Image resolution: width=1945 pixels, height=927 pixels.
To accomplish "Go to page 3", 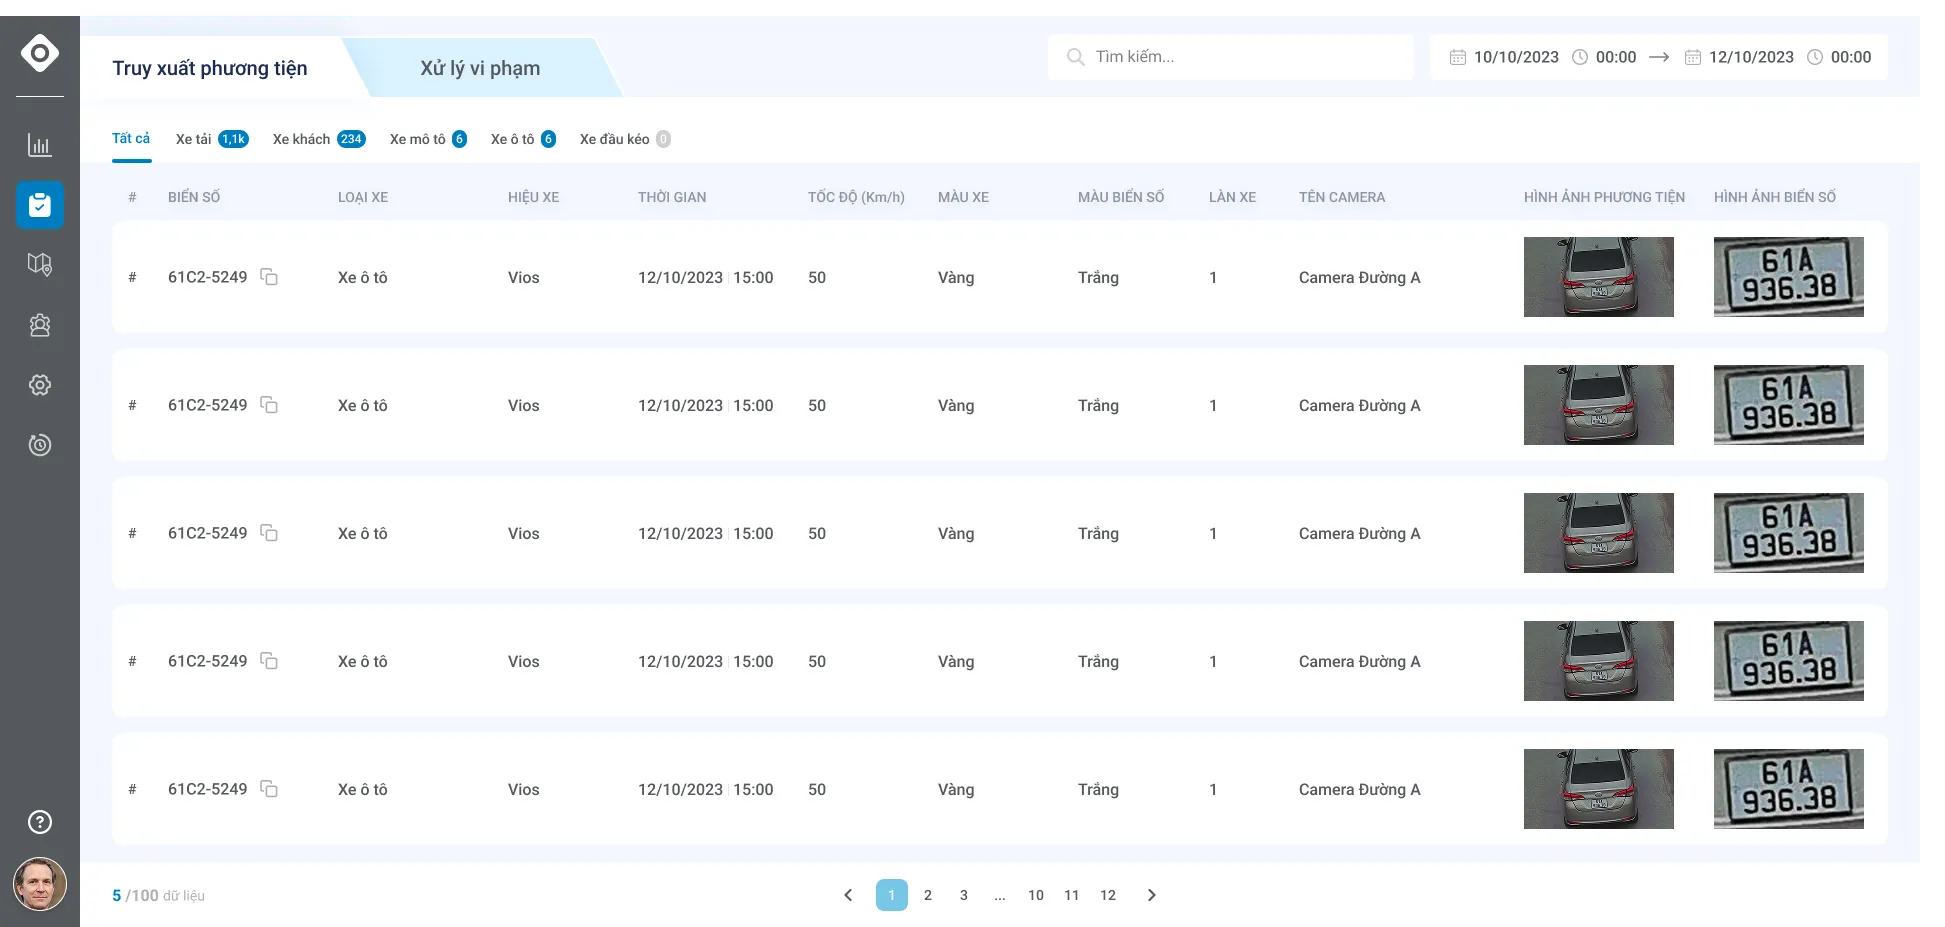I will 964,895.
